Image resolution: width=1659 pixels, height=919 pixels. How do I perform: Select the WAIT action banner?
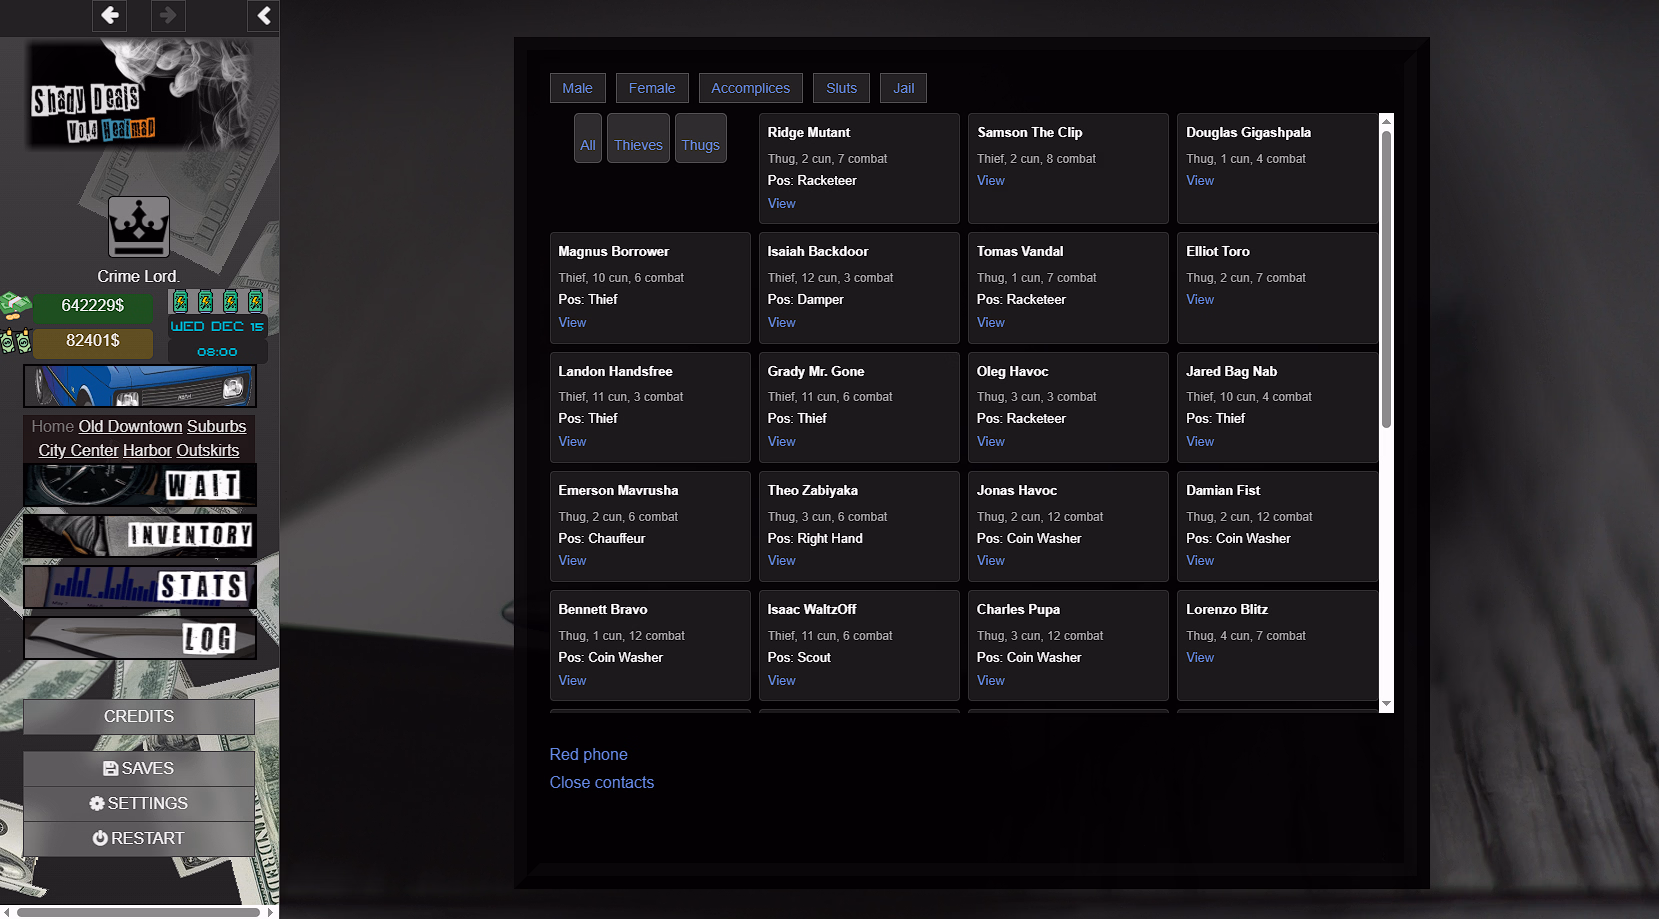tap(139, 485)
